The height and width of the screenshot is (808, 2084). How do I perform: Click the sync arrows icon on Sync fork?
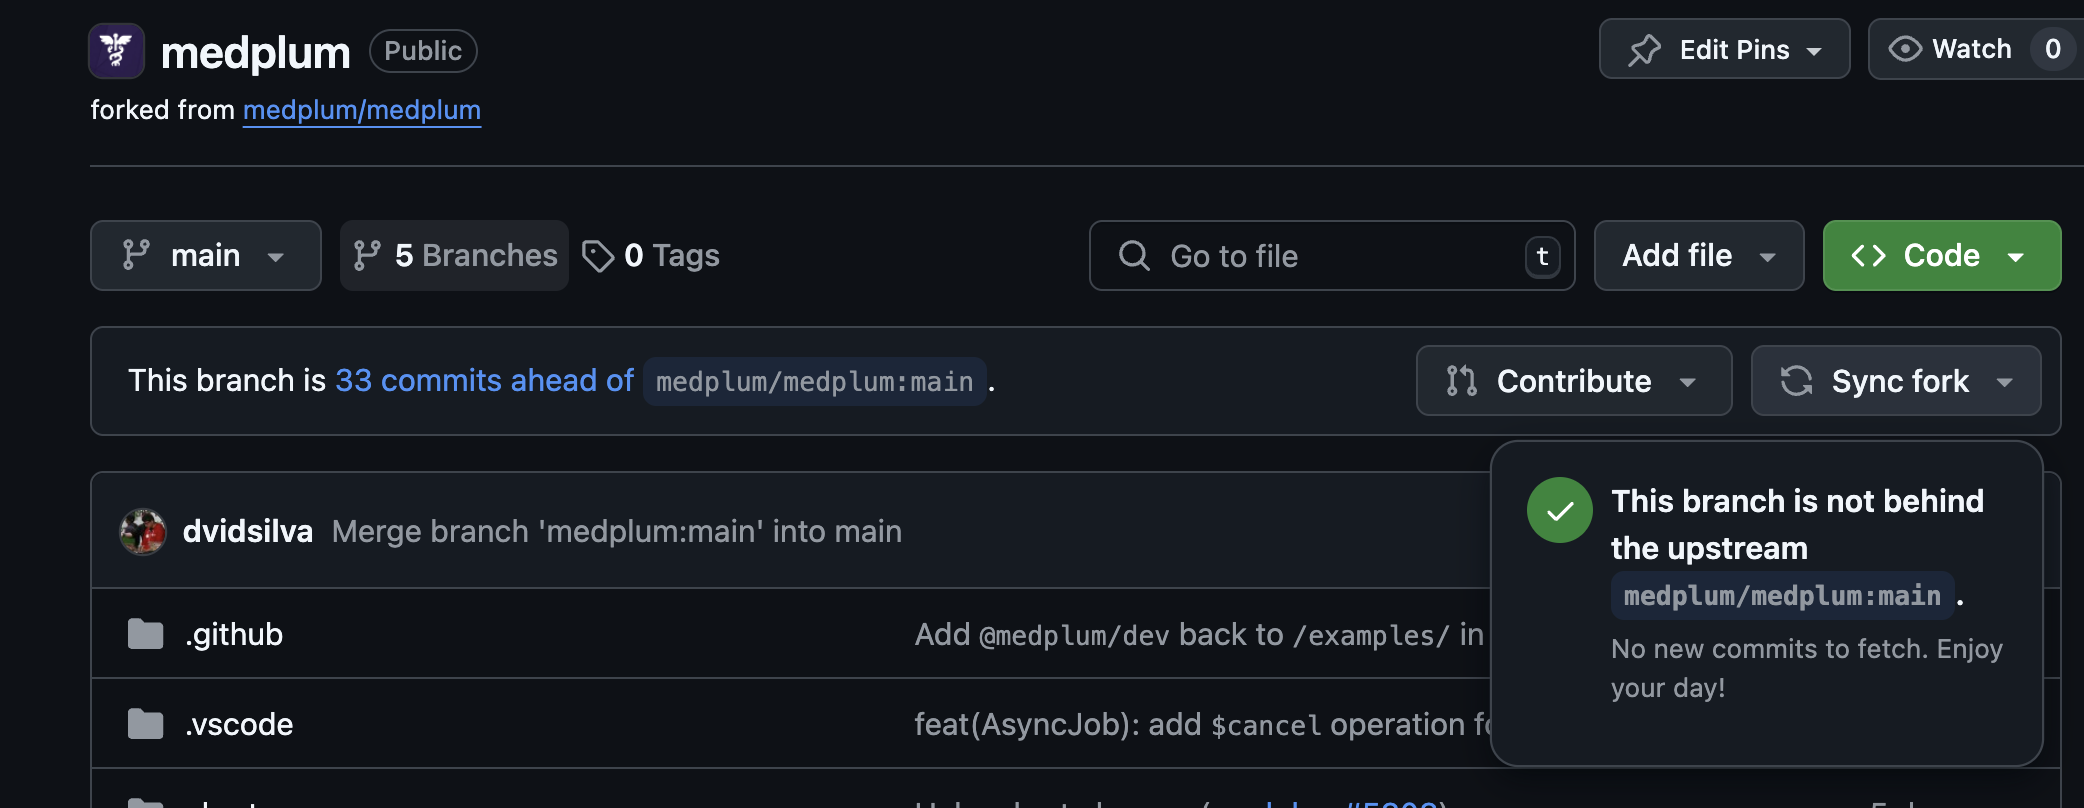(x=1796, y=381)
